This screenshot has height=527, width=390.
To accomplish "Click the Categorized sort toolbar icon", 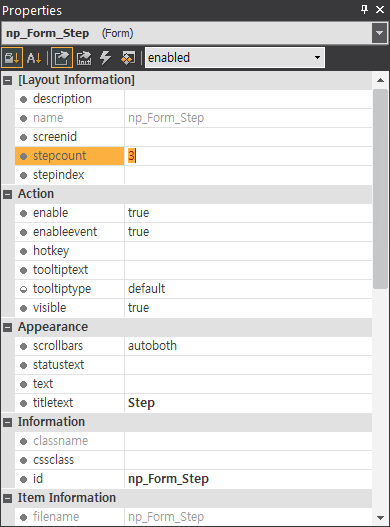I will coord(12,58).
